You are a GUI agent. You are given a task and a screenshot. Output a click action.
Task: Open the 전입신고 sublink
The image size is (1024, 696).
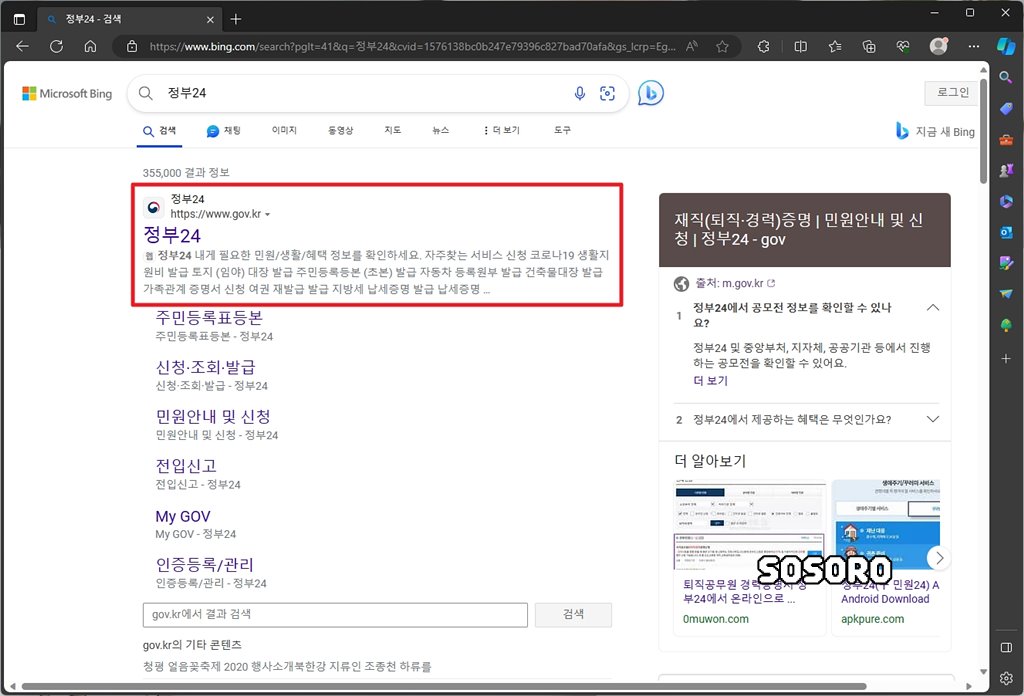pos(186,466)
